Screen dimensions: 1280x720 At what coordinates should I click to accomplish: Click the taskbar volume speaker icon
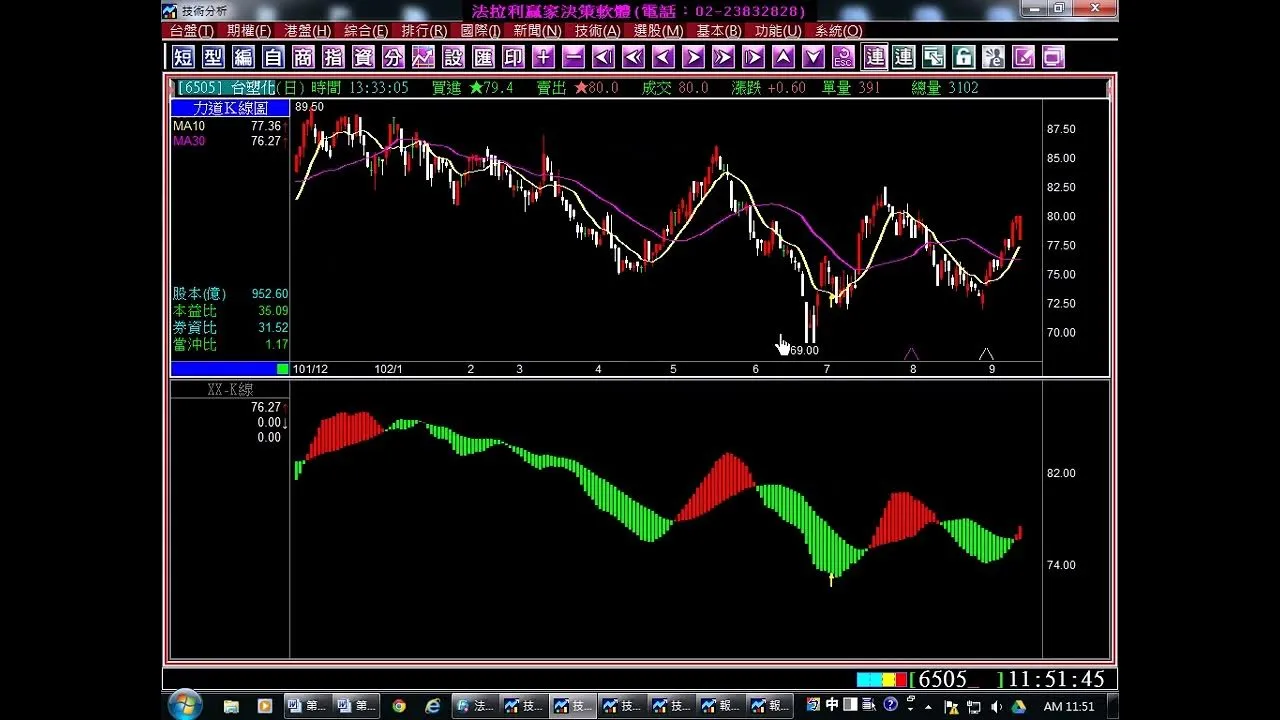996,707
